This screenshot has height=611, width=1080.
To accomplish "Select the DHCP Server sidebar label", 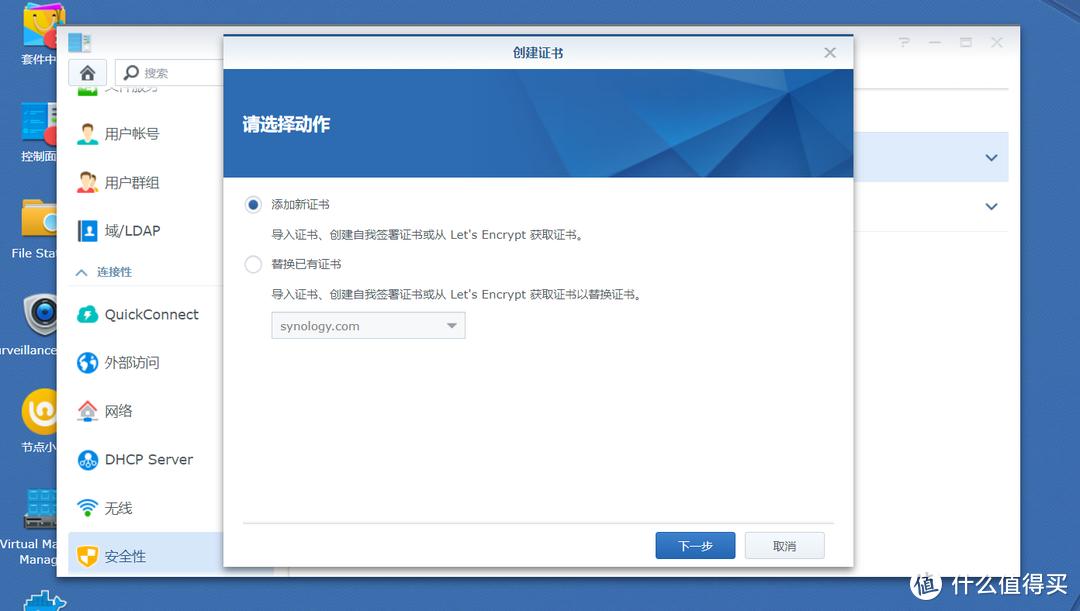I will pyautogui.click(x=149, y=459).
